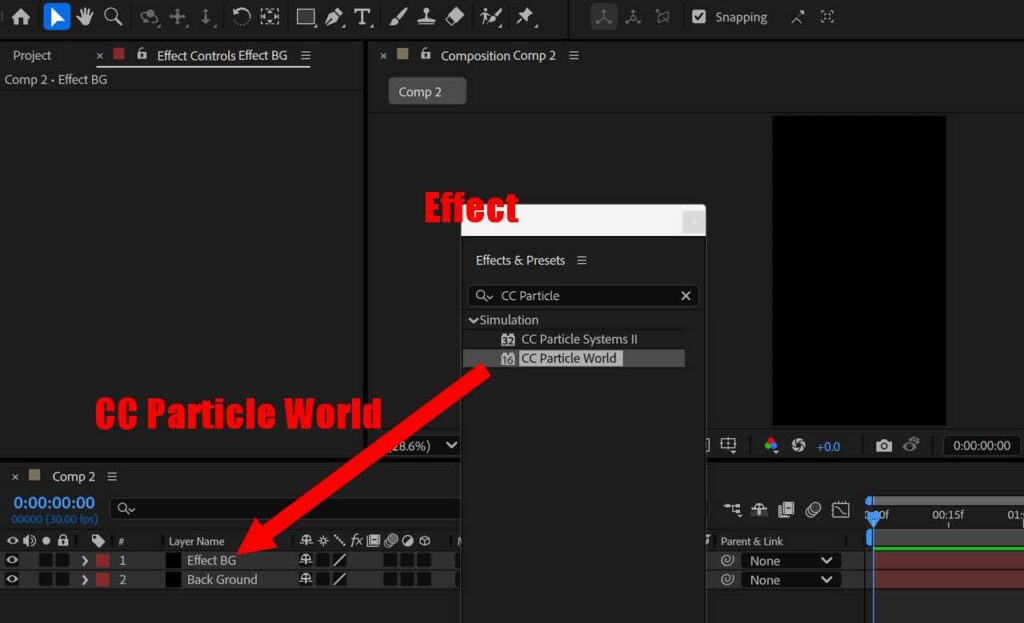This screenshot has height=623, width=1024.
Task: Click the timeline layer search field
Action: (x=287, y=508)
